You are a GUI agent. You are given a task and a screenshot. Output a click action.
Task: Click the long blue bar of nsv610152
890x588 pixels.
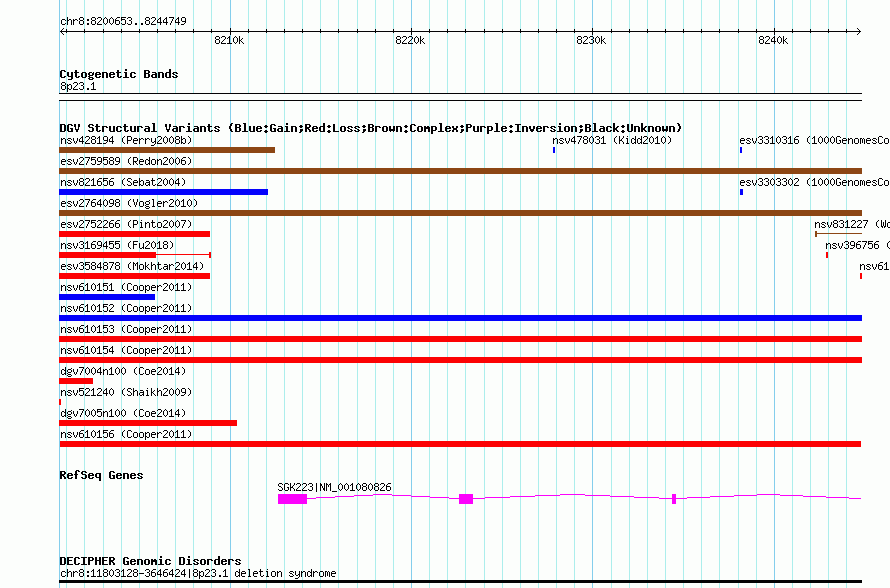(x=460, y=318)
